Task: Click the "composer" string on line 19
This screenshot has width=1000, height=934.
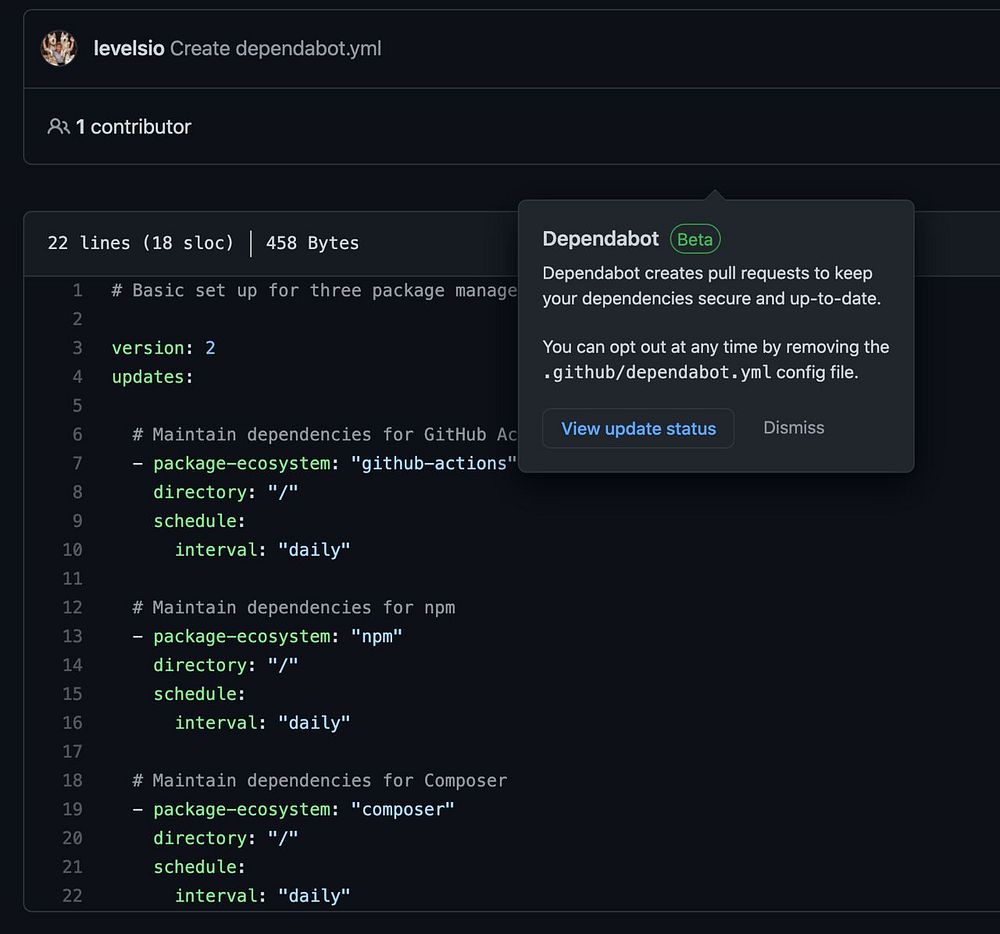Action: [402, 809]
